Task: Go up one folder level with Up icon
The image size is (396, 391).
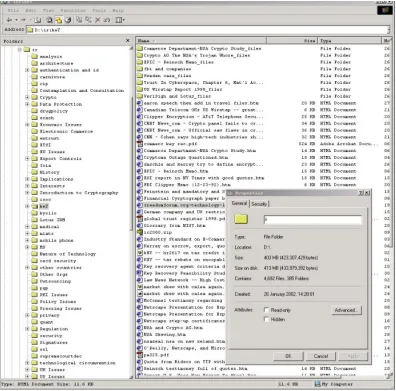Action: 37,20
